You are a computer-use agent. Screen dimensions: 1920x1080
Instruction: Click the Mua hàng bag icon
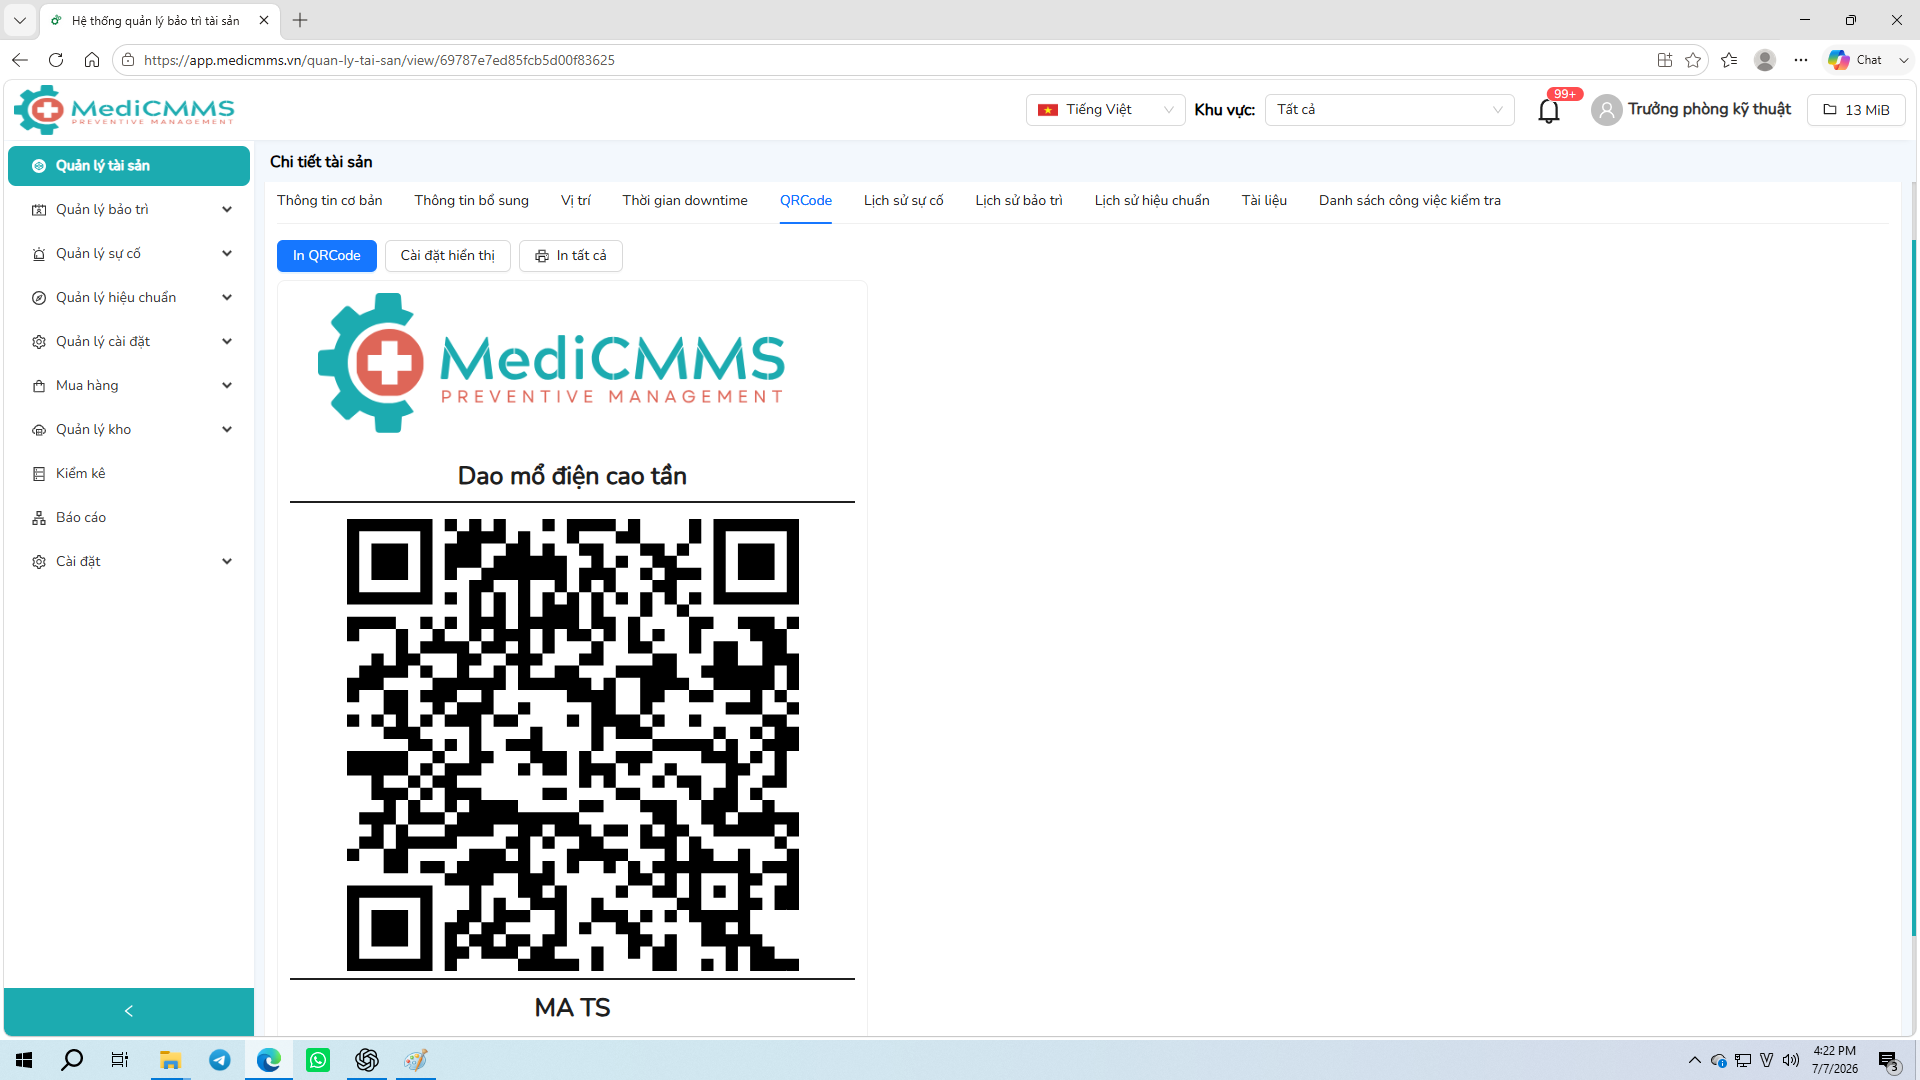click(x=39, y=386)
